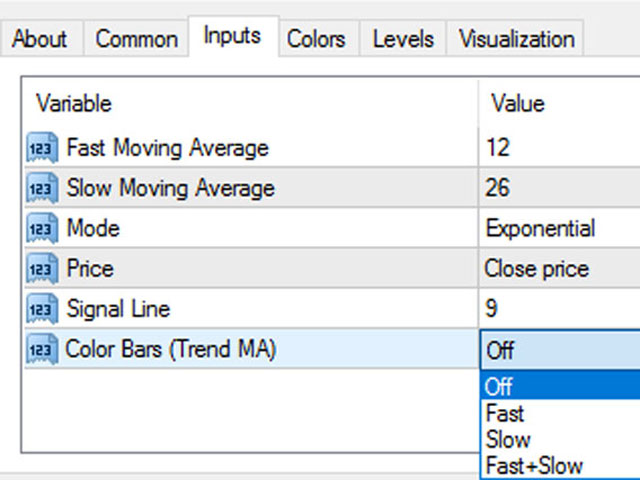
Task: Click the icon beside Signal Line
Action: [x=42, y=310]
